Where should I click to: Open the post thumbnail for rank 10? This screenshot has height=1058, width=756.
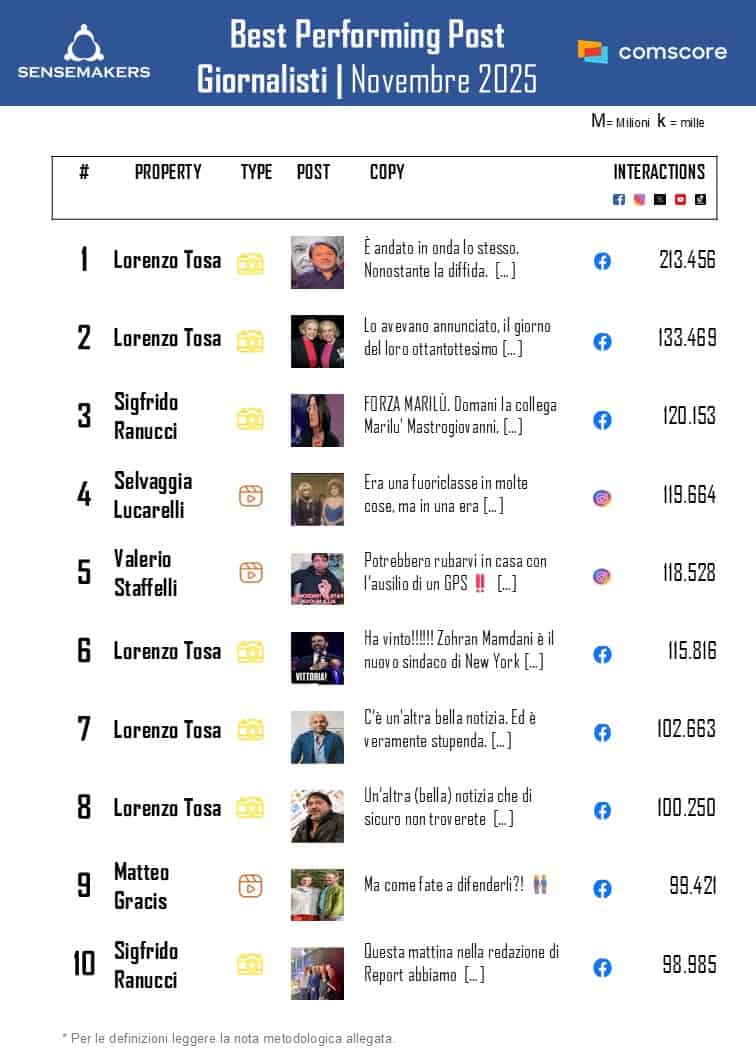pos(317,973)
